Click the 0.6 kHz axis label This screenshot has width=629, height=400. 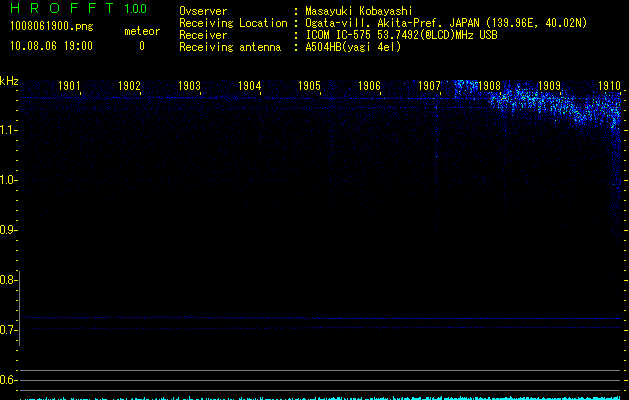tap(8, 380)
